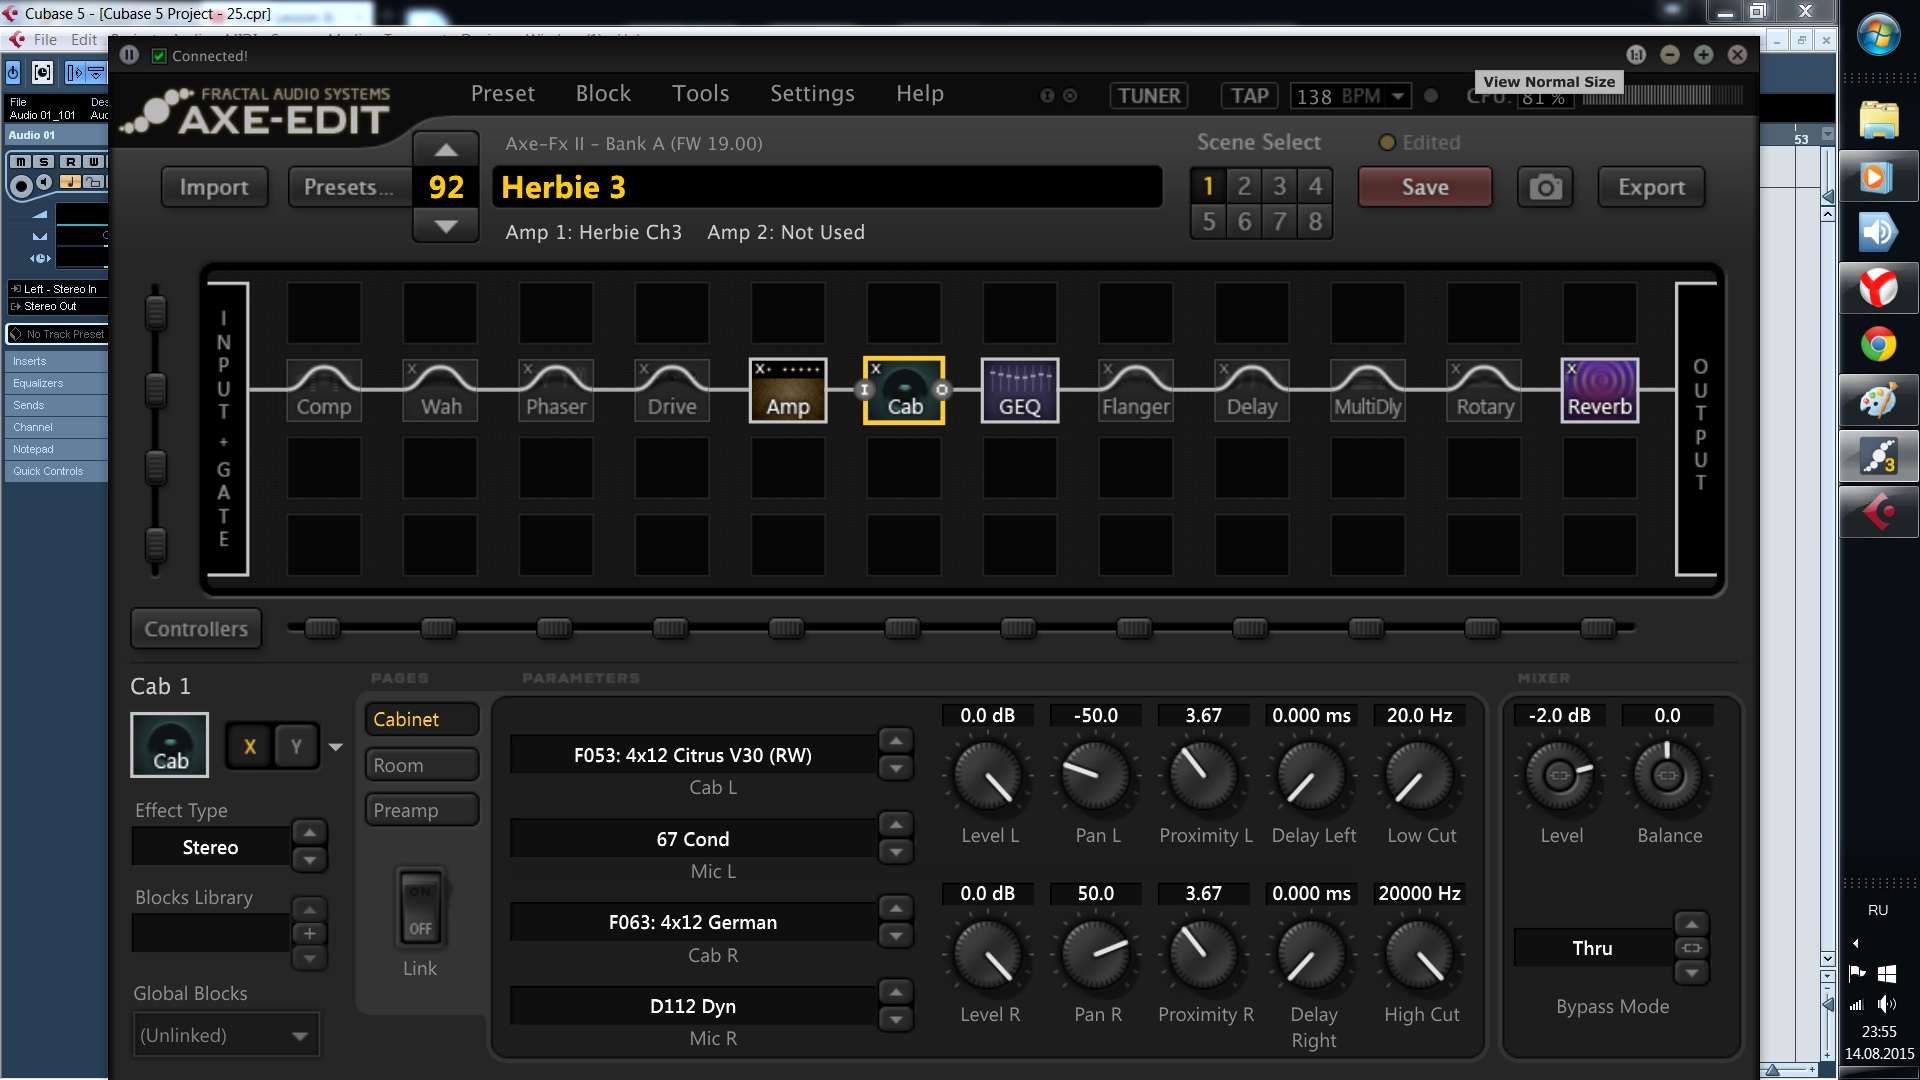Screen dimensions: 1920x1080
Task: Click the system tray volume speaker icon
Action: click(x=1887, y=1004)
